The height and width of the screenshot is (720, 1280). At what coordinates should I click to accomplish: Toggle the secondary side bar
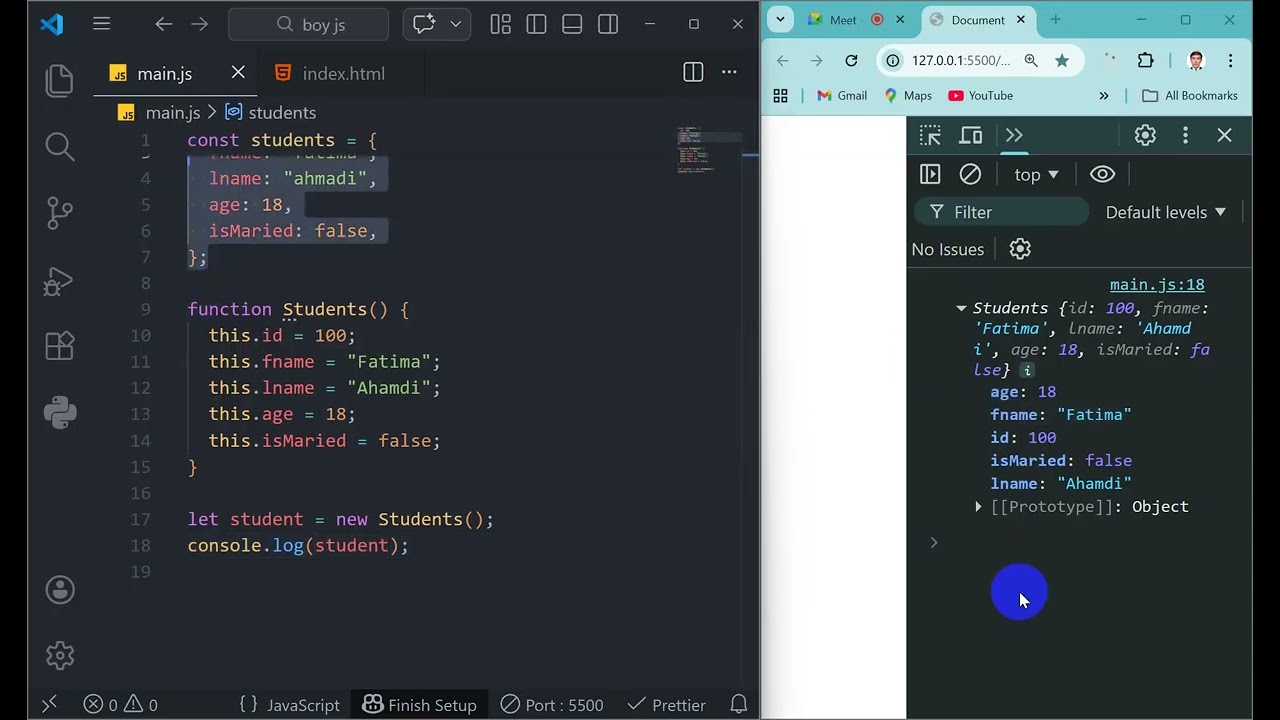[608, 24]
